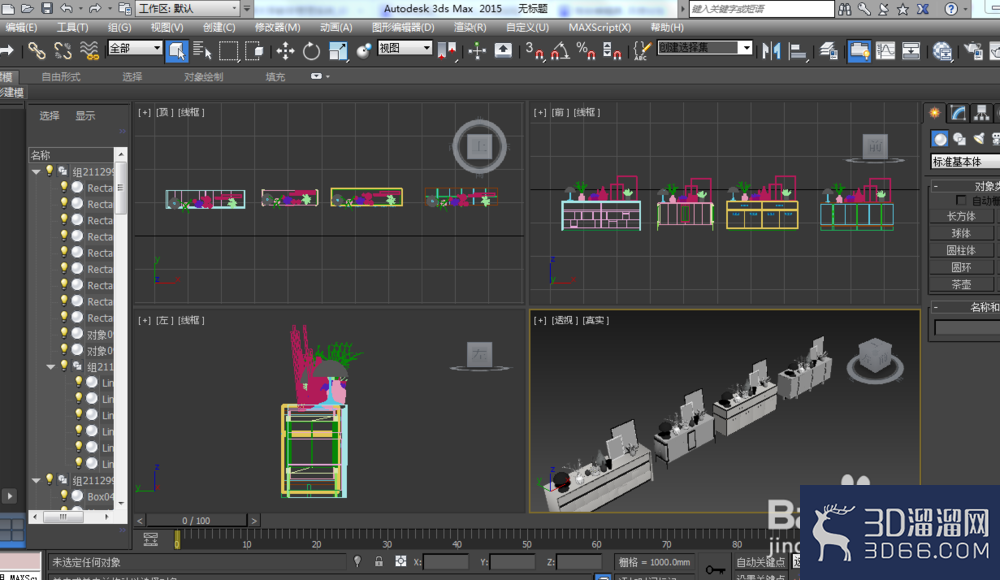Image resolution: width=1000 pixels, height=580 pixels.
Task: Open the Mirror tool
Action: [x=771, y=50]
